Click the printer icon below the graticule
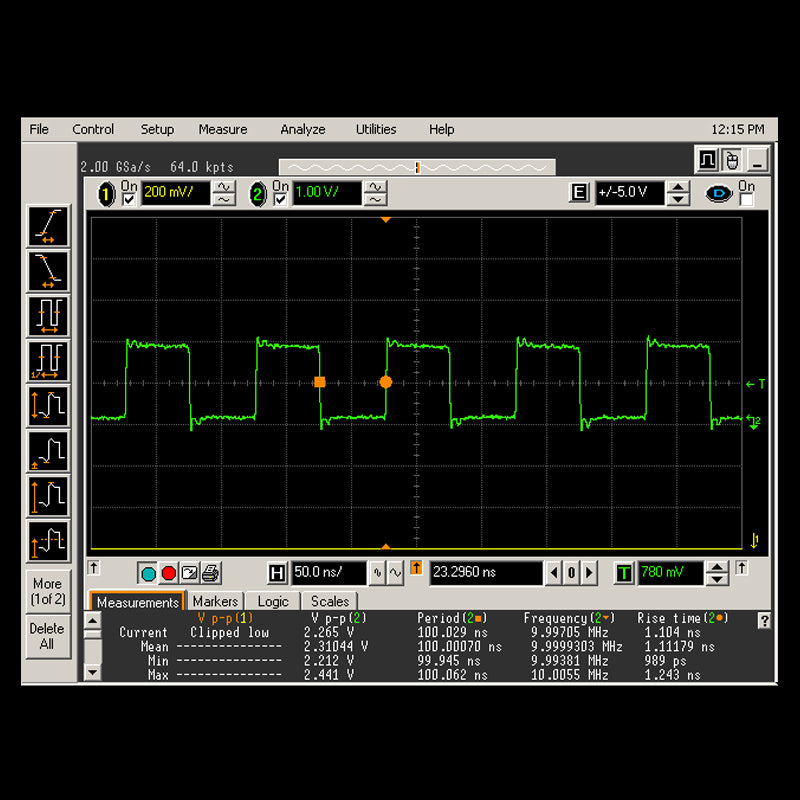The height and width of the screenshot is (800, 800). 210,573
